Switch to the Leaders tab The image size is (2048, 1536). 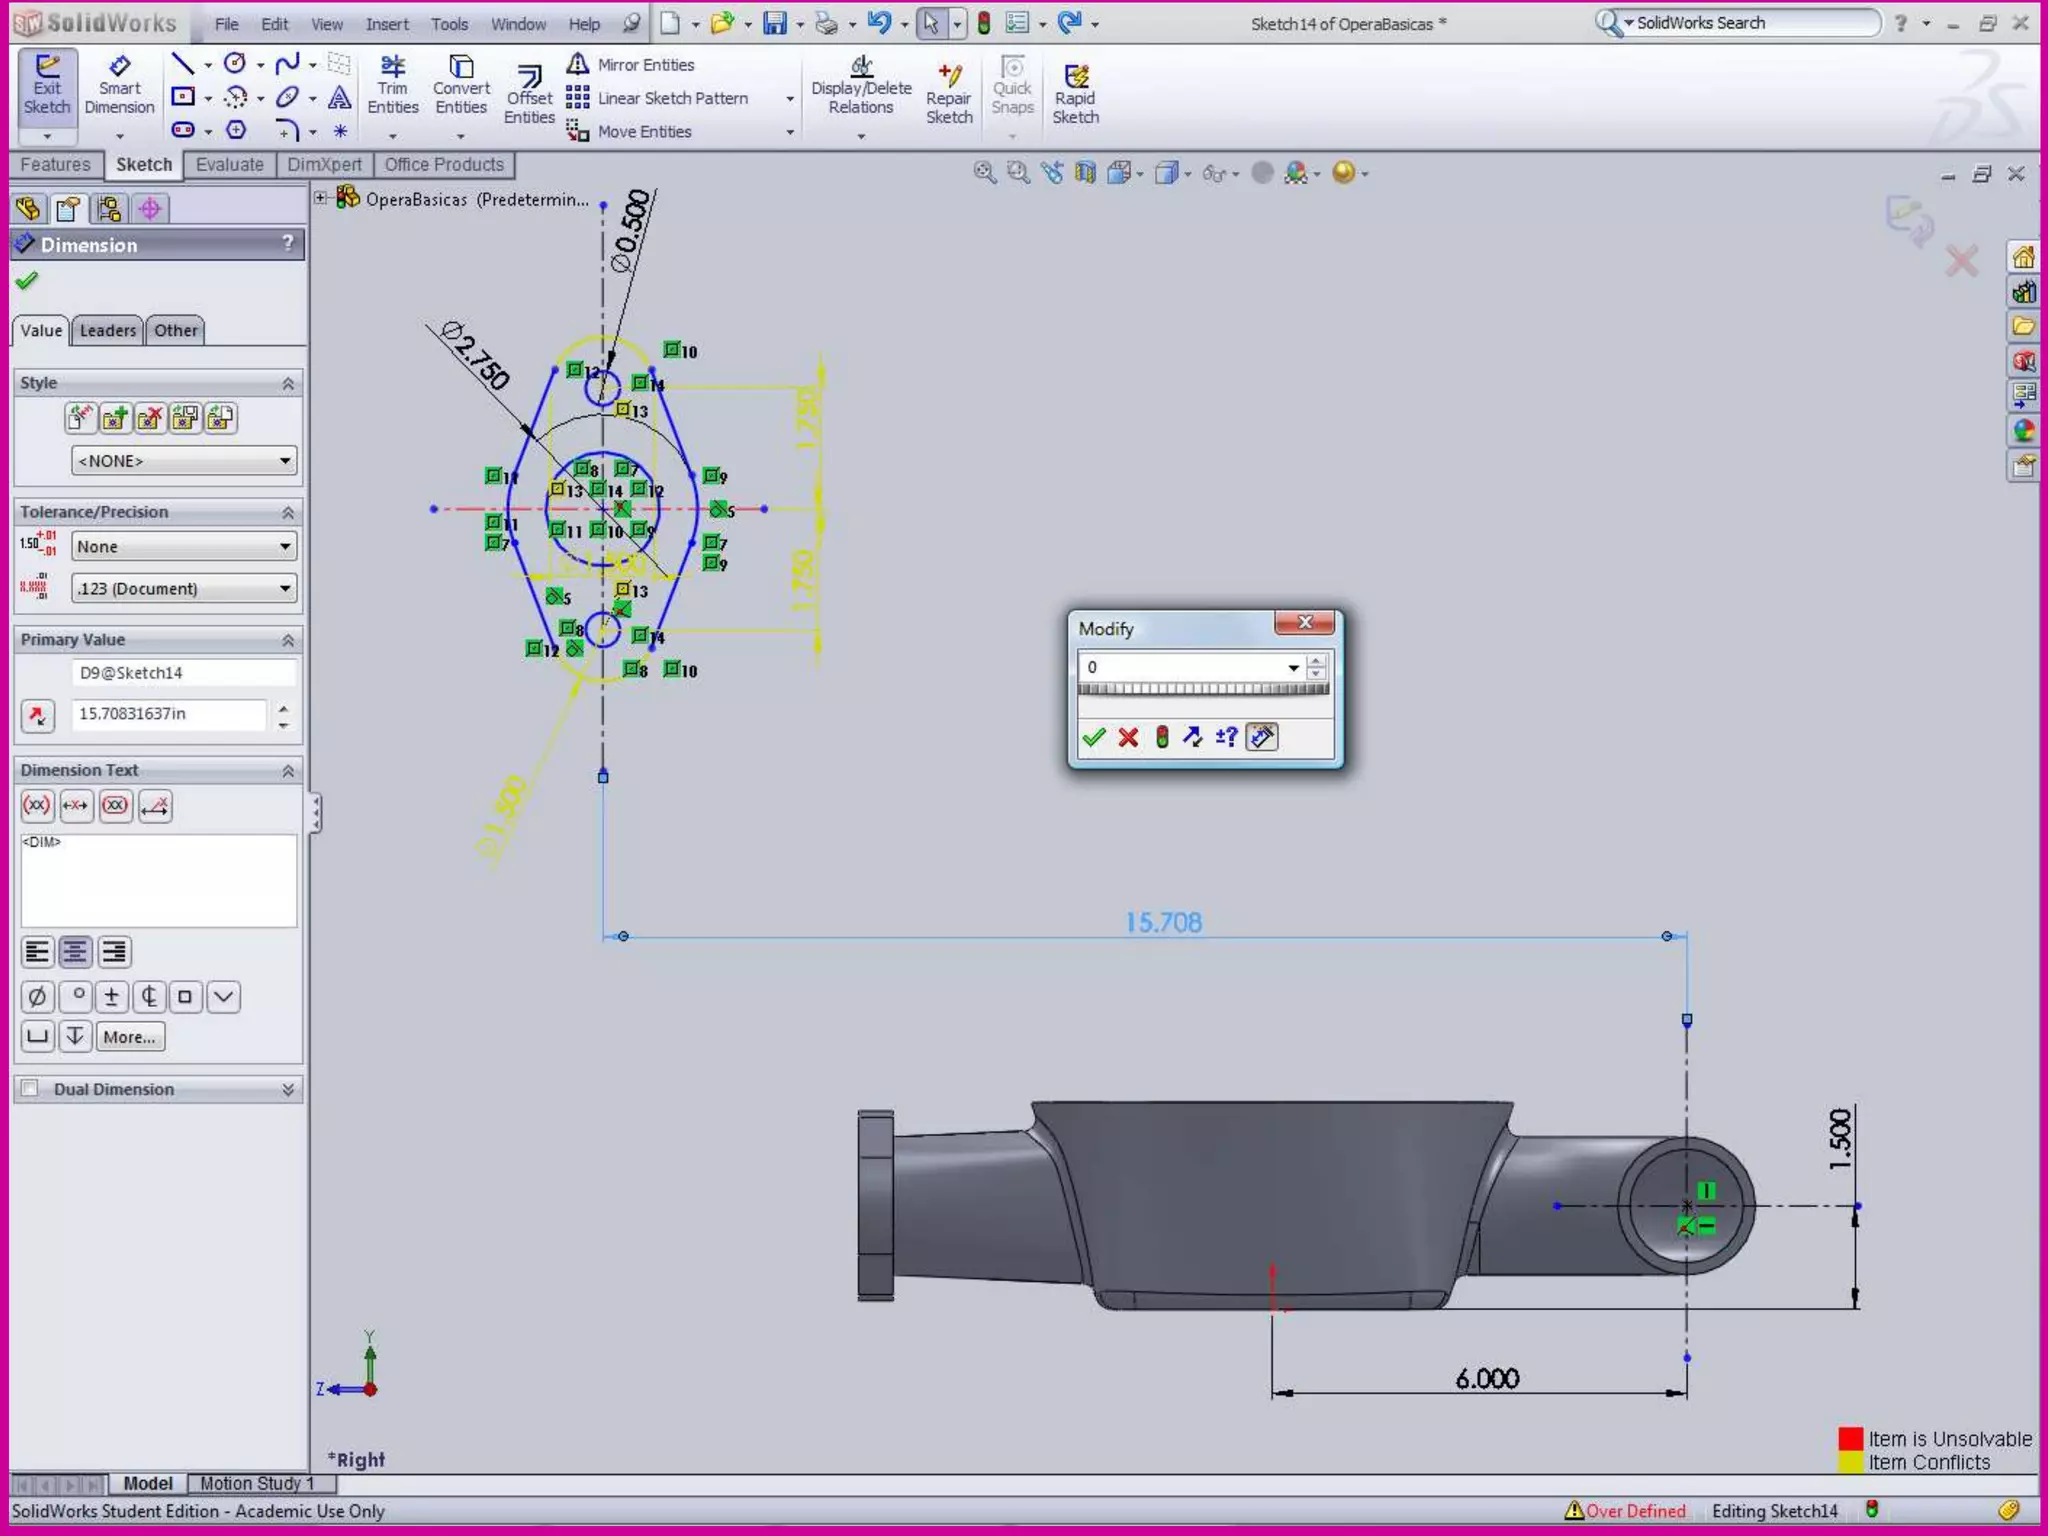point(107,330)
